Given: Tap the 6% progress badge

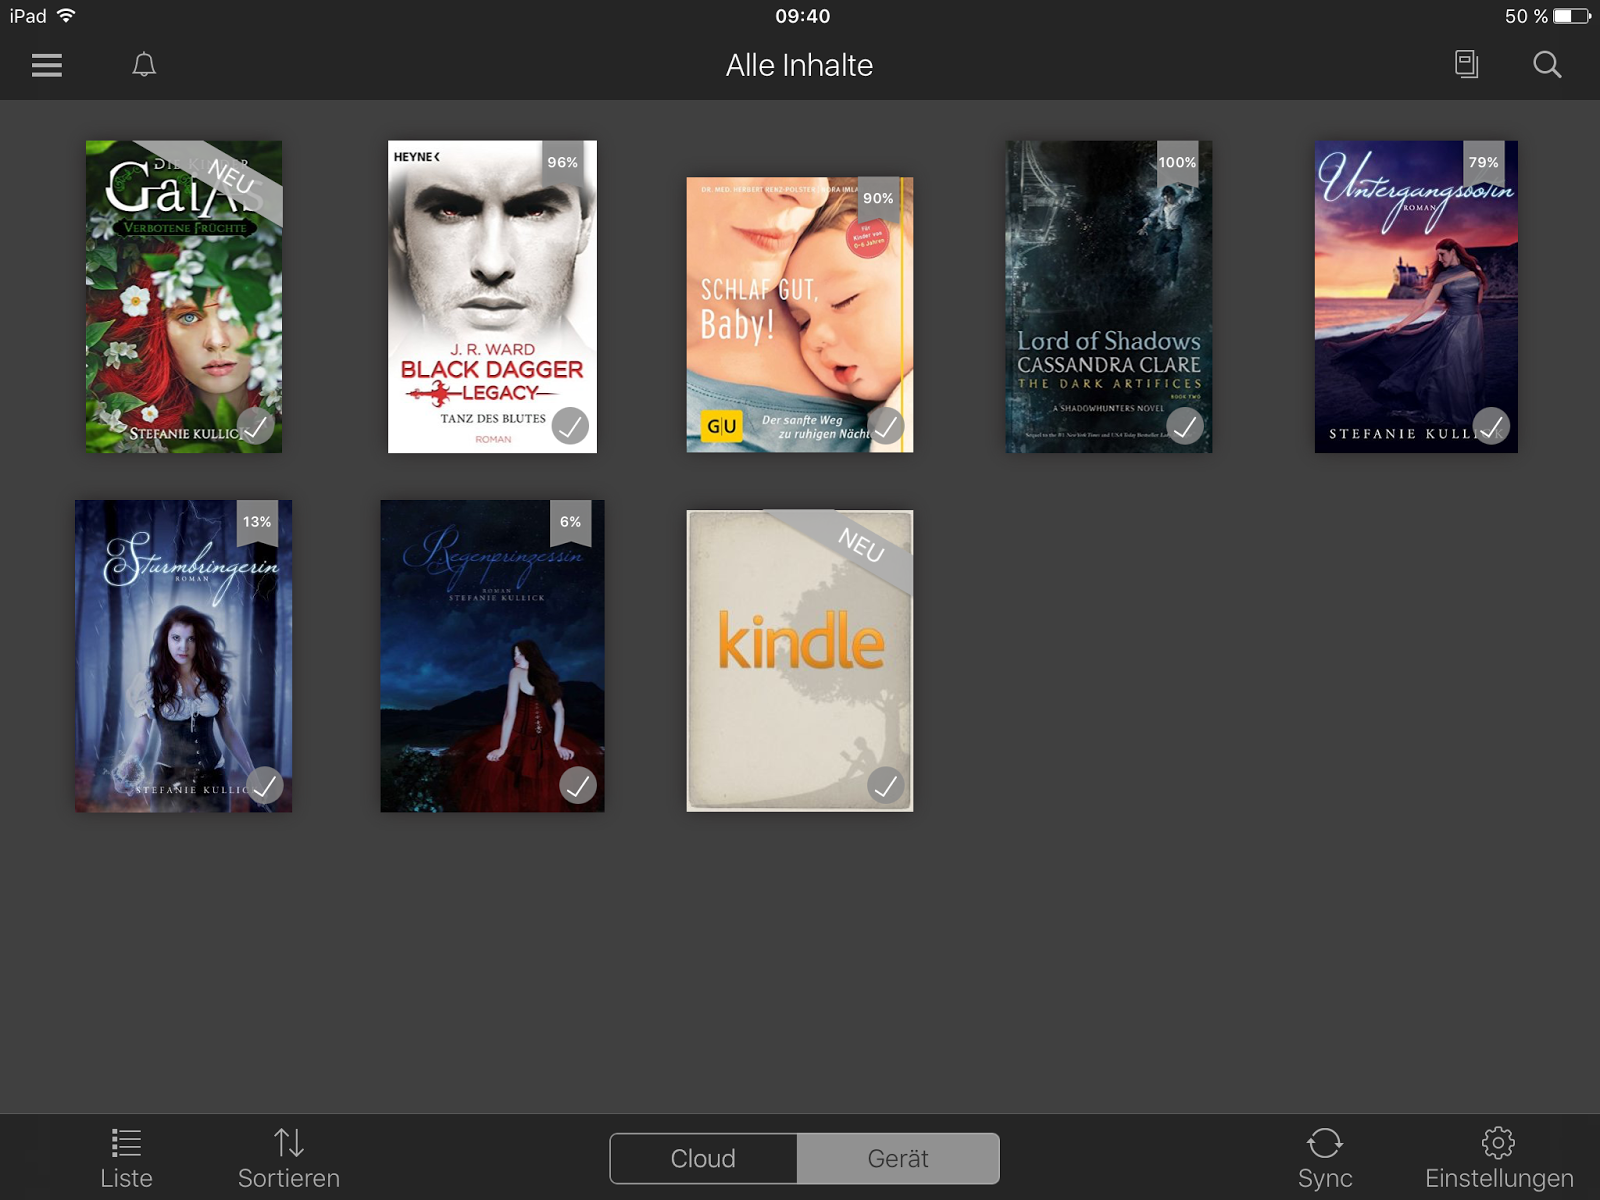Looking at the screenshot, I should tap(570, 522).
